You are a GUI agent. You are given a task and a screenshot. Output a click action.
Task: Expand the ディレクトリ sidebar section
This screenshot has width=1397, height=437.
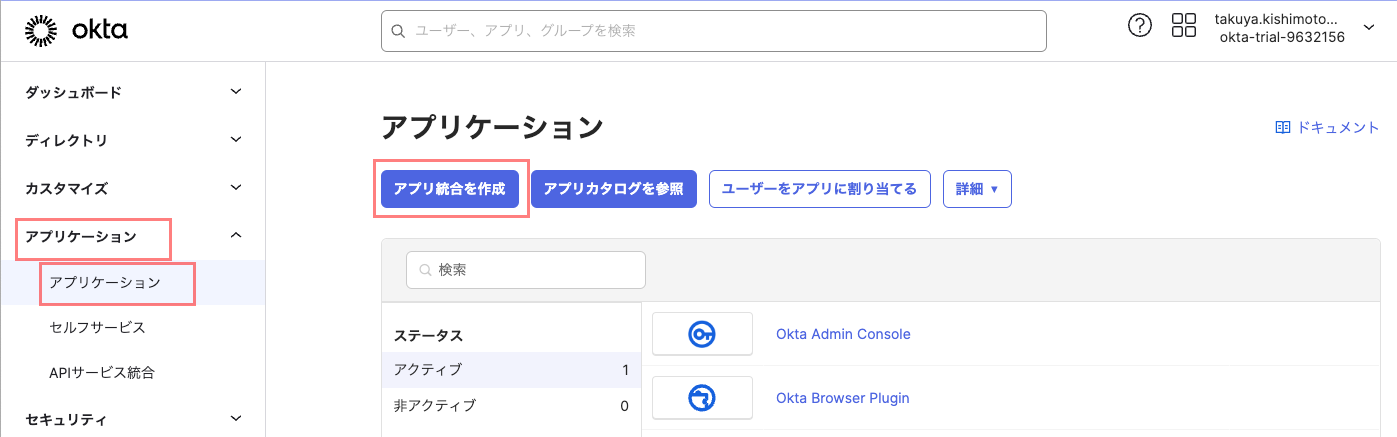click(x=236, y=140)
